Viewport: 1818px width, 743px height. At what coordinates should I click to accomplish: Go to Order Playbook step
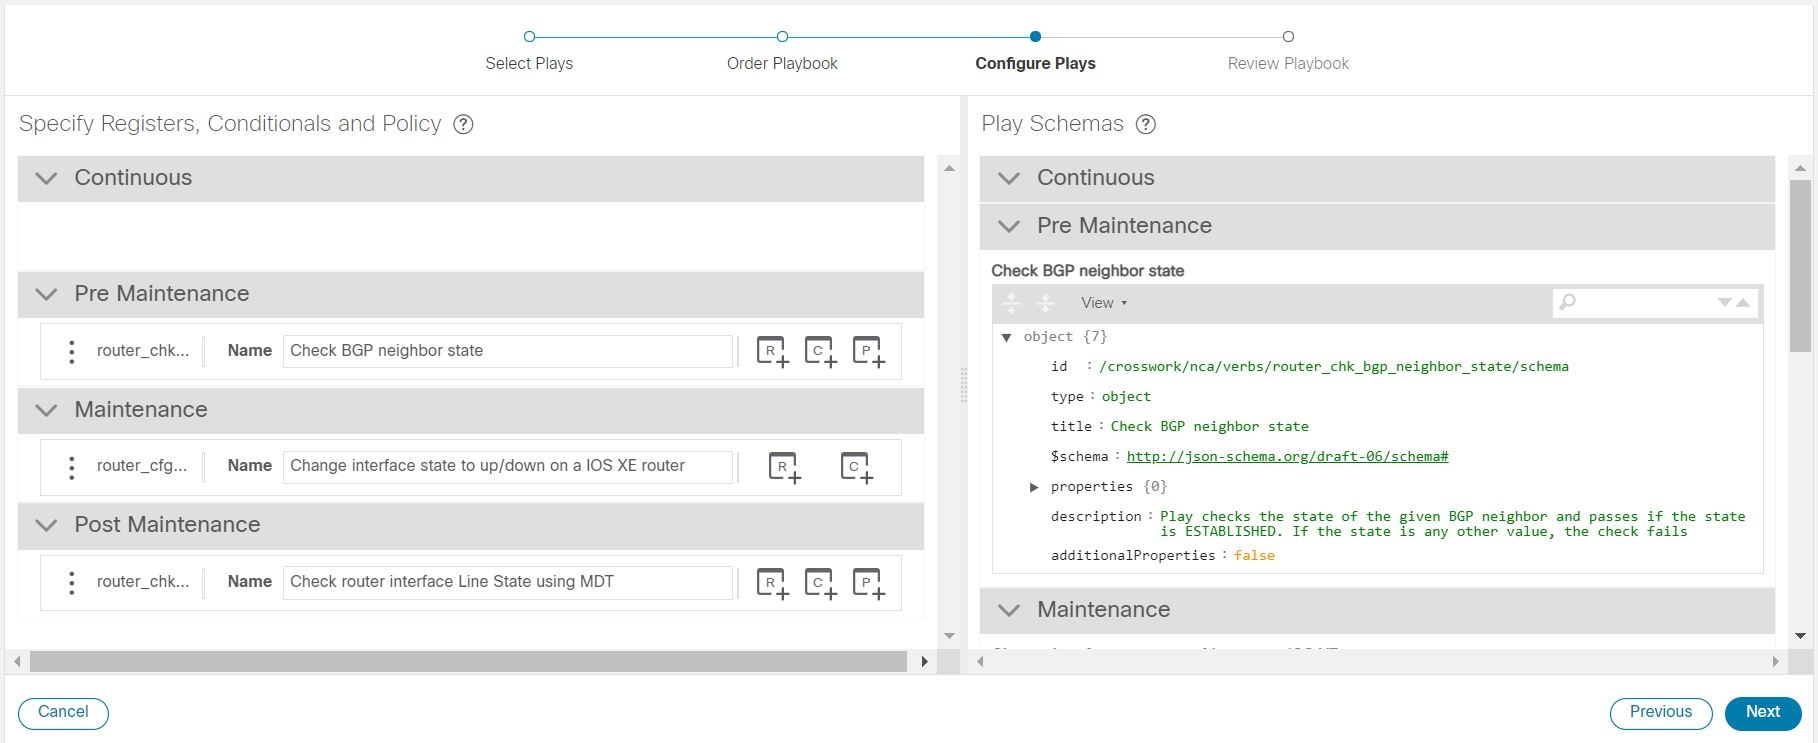pos(782,37)
